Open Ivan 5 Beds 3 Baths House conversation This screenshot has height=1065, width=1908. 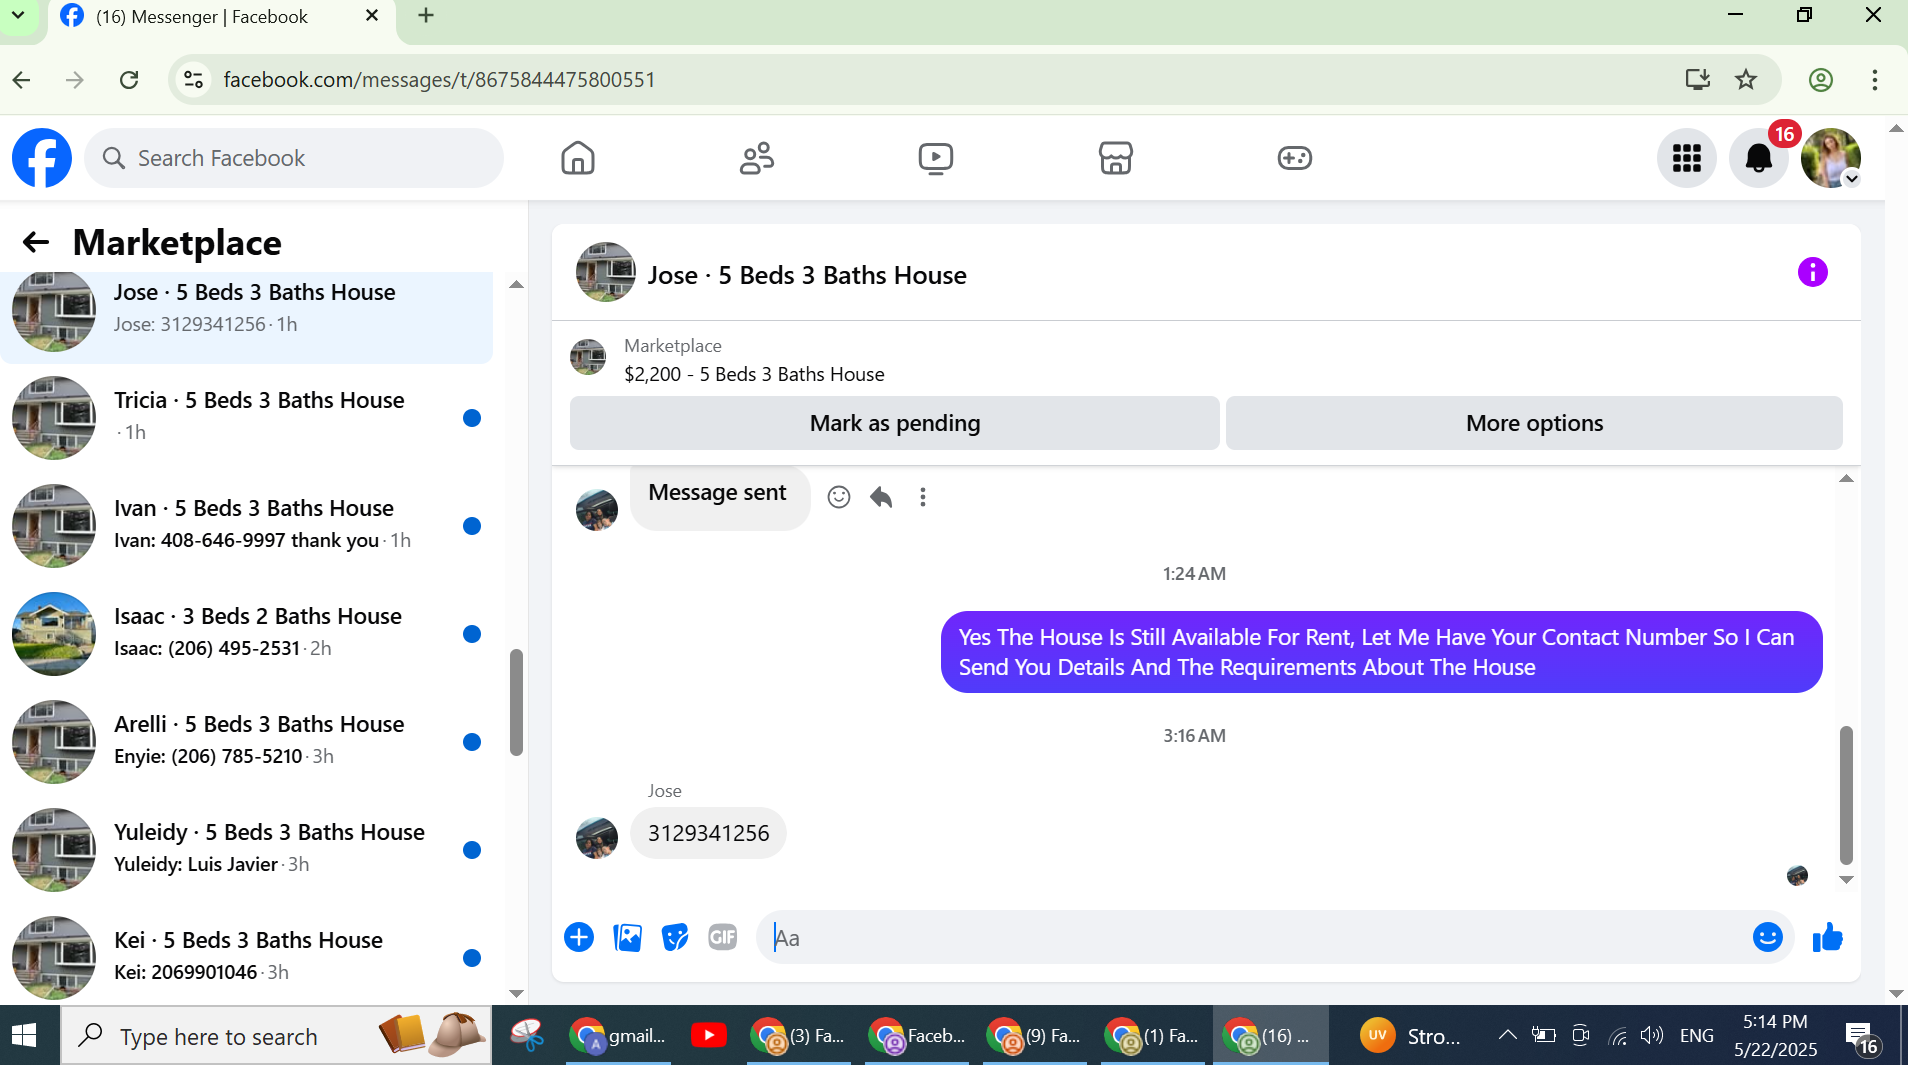246,525
